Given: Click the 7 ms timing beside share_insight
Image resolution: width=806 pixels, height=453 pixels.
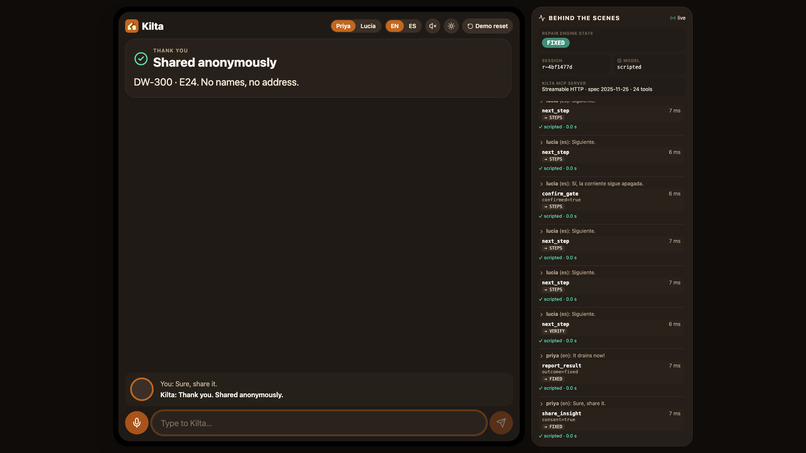Looking at the screenshot, I should click(674, 413).
